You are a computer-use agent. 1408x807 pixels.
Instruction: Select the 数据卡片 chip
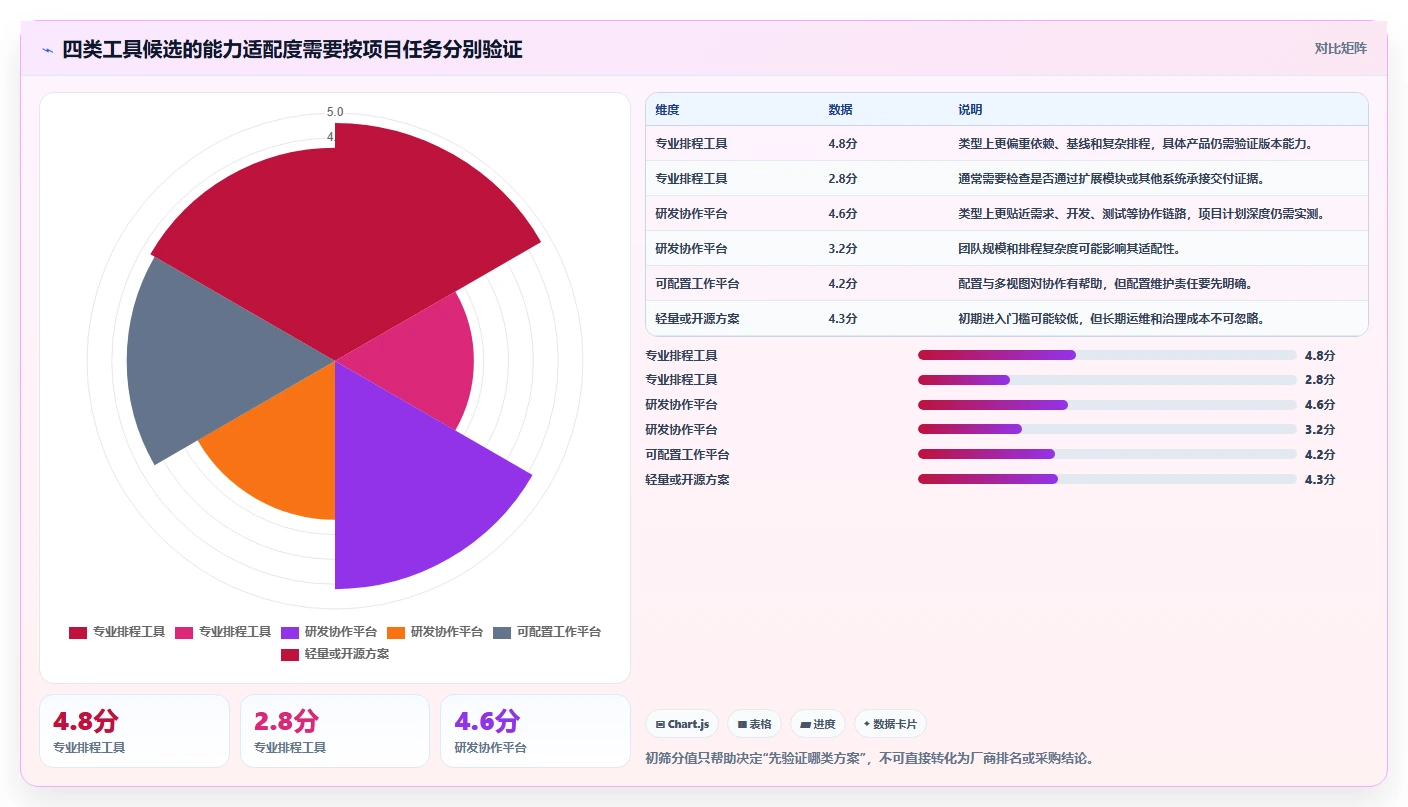(x=890, y=724)
